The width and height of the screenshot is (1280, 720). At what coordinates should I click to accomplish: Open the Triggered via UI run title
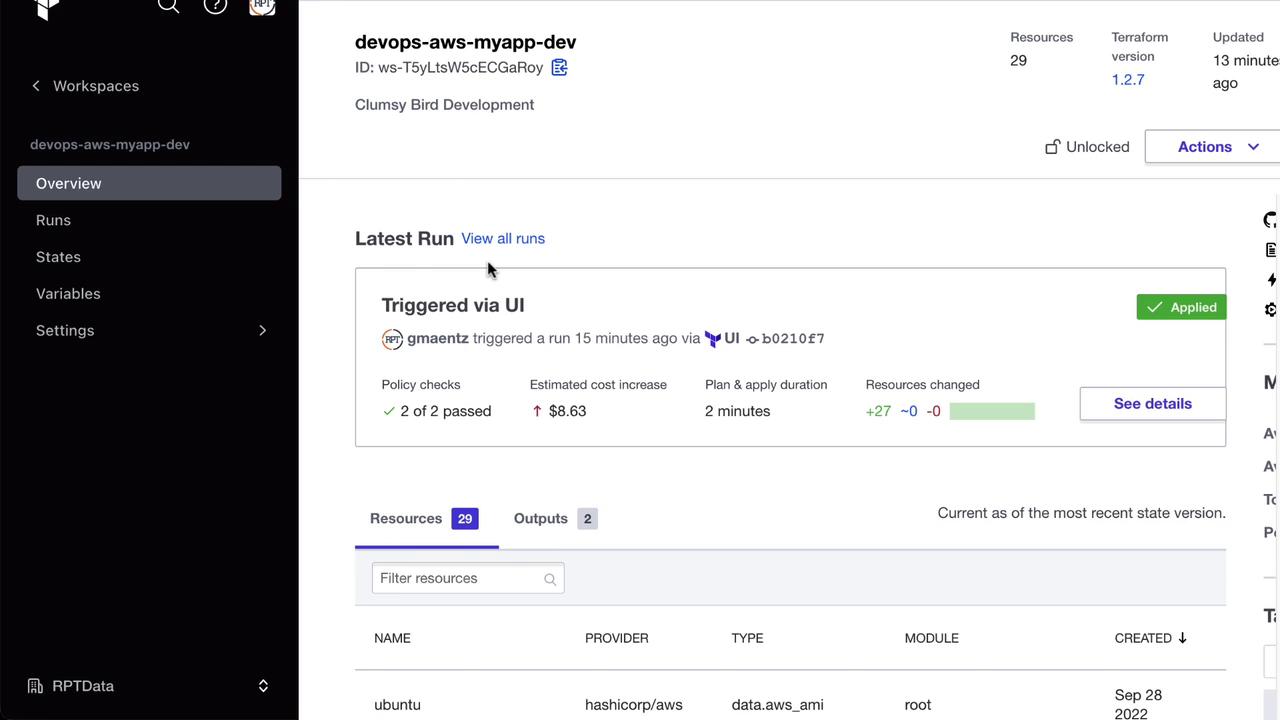click(453, 305)
